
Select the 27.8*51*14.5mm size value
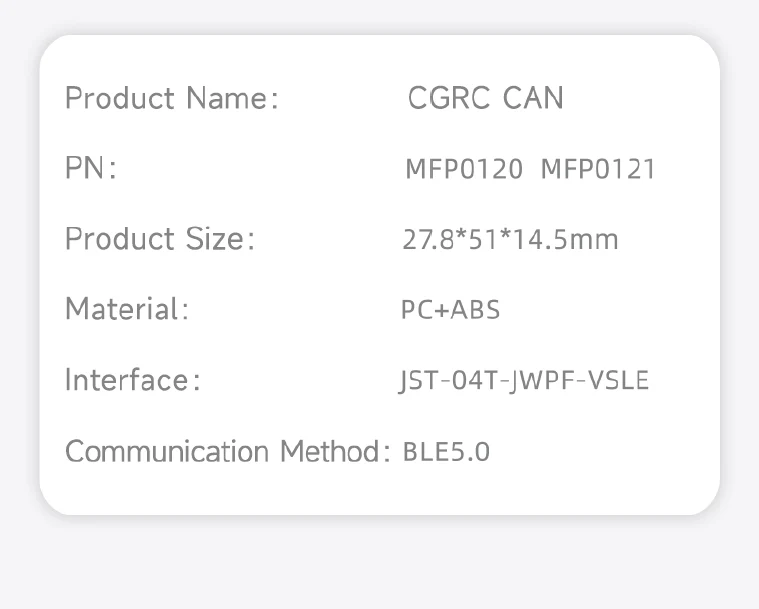510,240
